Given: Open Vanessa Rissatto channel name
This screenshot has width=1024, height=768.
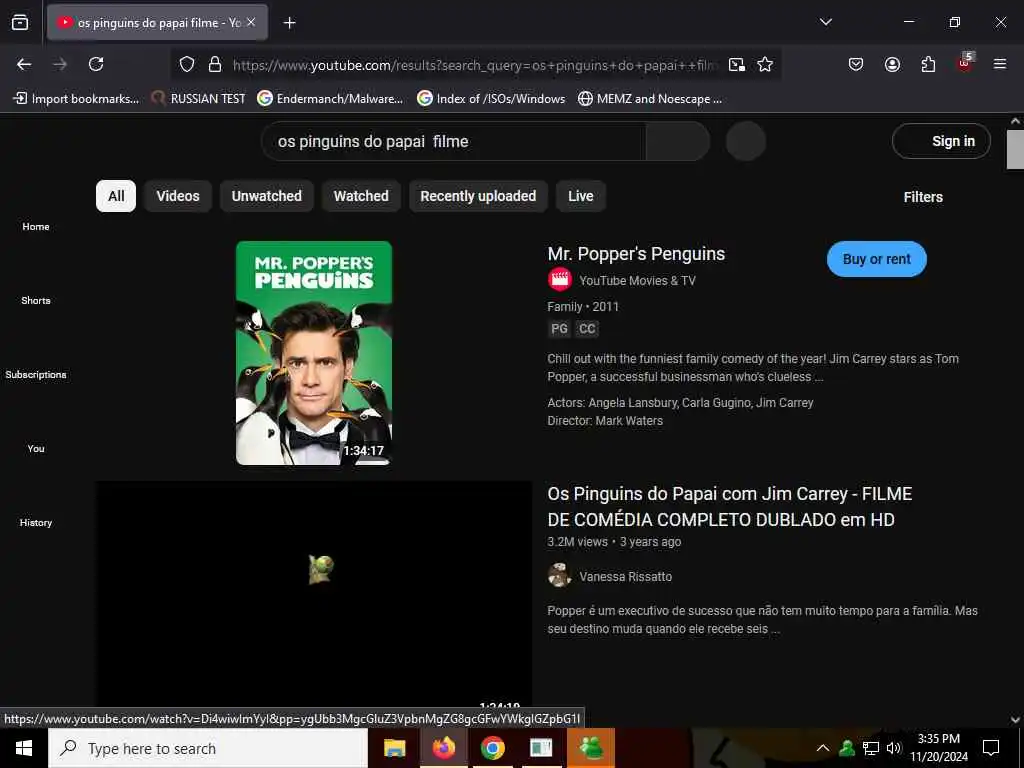Looking at the screenshot, I should click(625, 577).
